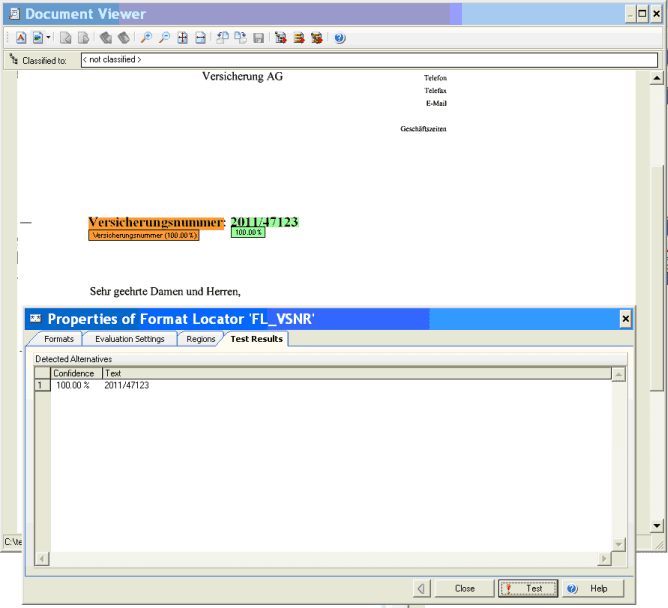Viewport: 668px width, 608px height.
Task: Open dropdown arrow beside image view icon
Action: (x=48, y=38)
